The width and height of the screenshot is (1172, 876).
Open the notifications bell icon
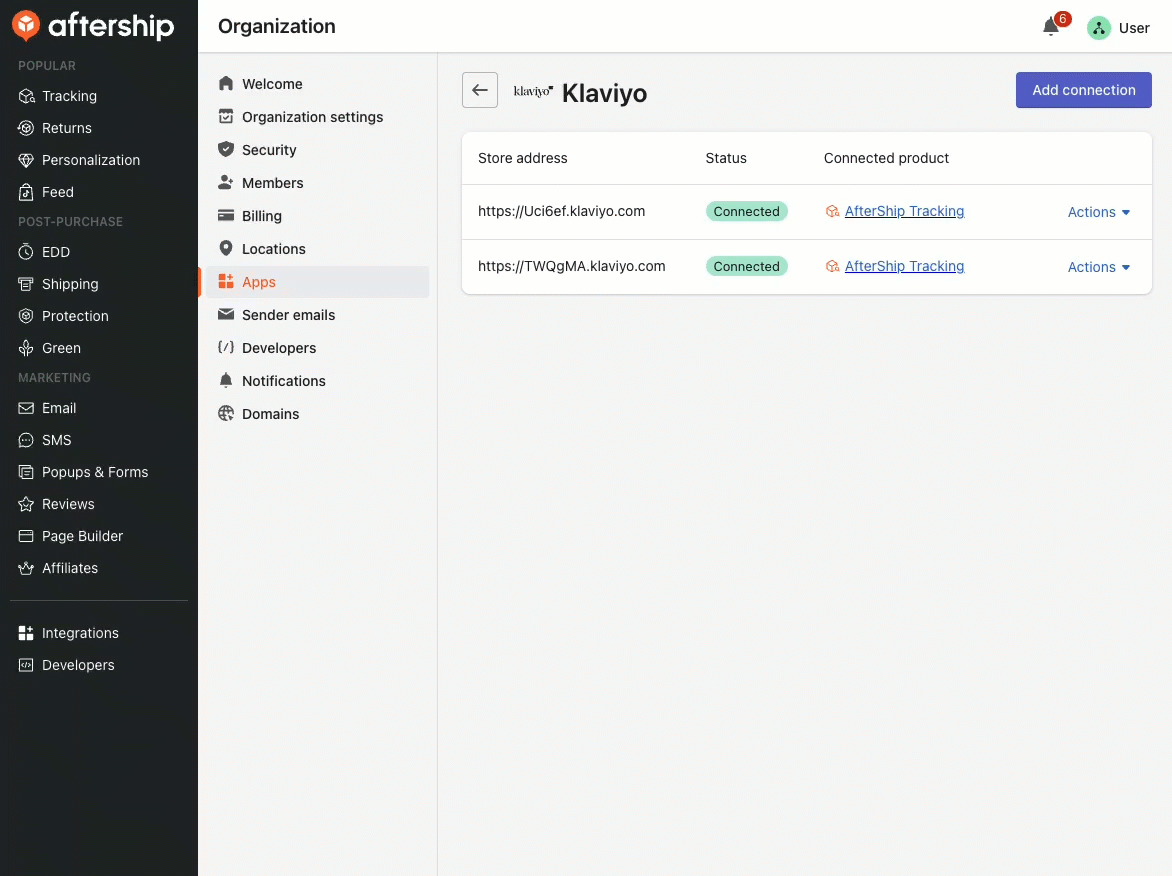1051,28
